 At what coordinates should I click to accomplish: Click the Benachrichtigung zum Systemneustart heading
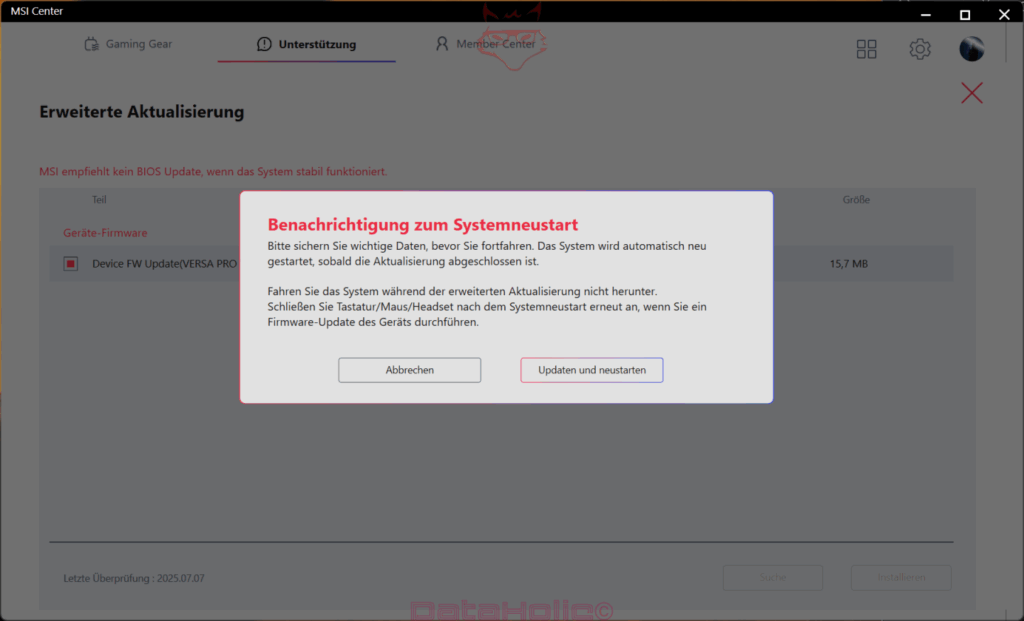coord(423,225)
